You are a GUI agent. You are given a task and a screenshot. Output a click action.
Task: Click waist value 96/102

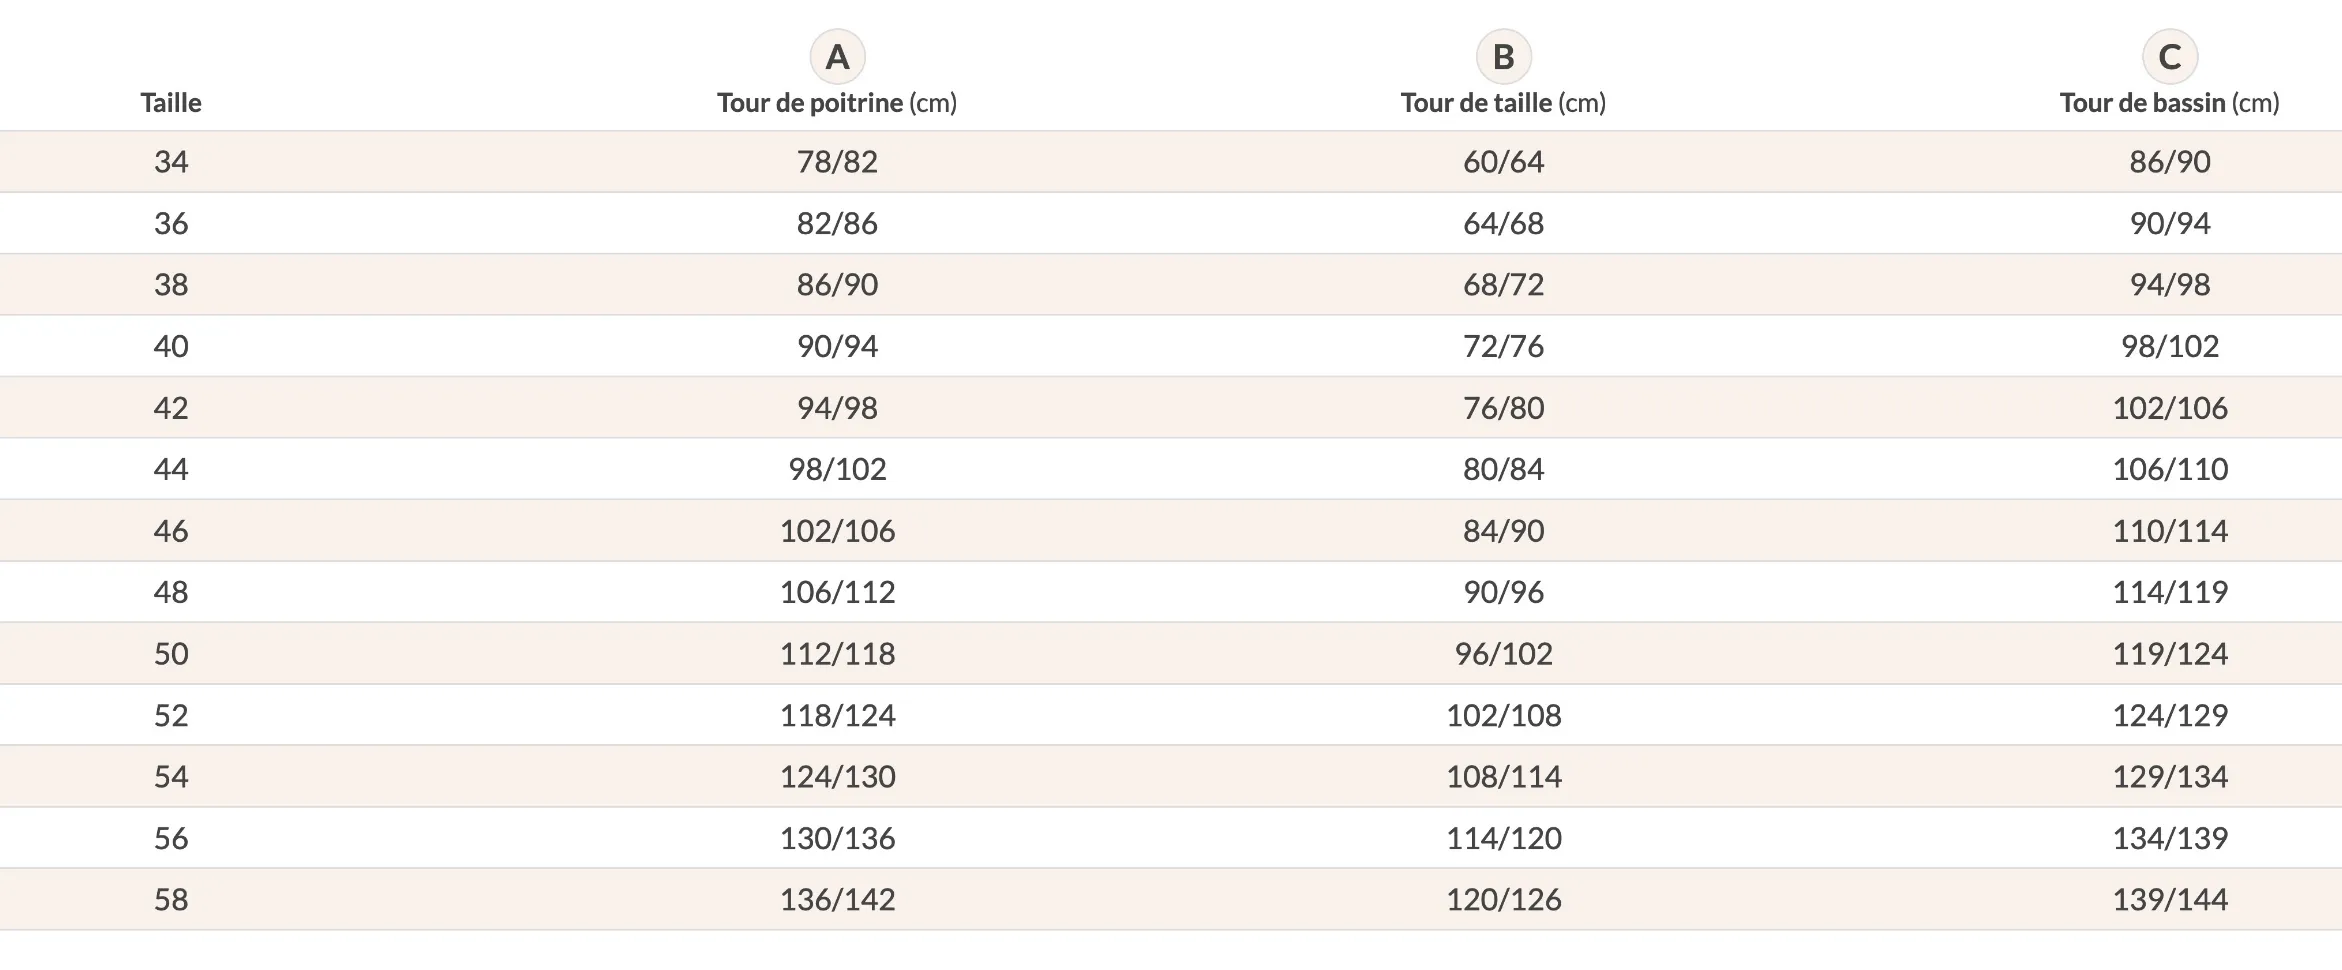tap(1503, 654)
